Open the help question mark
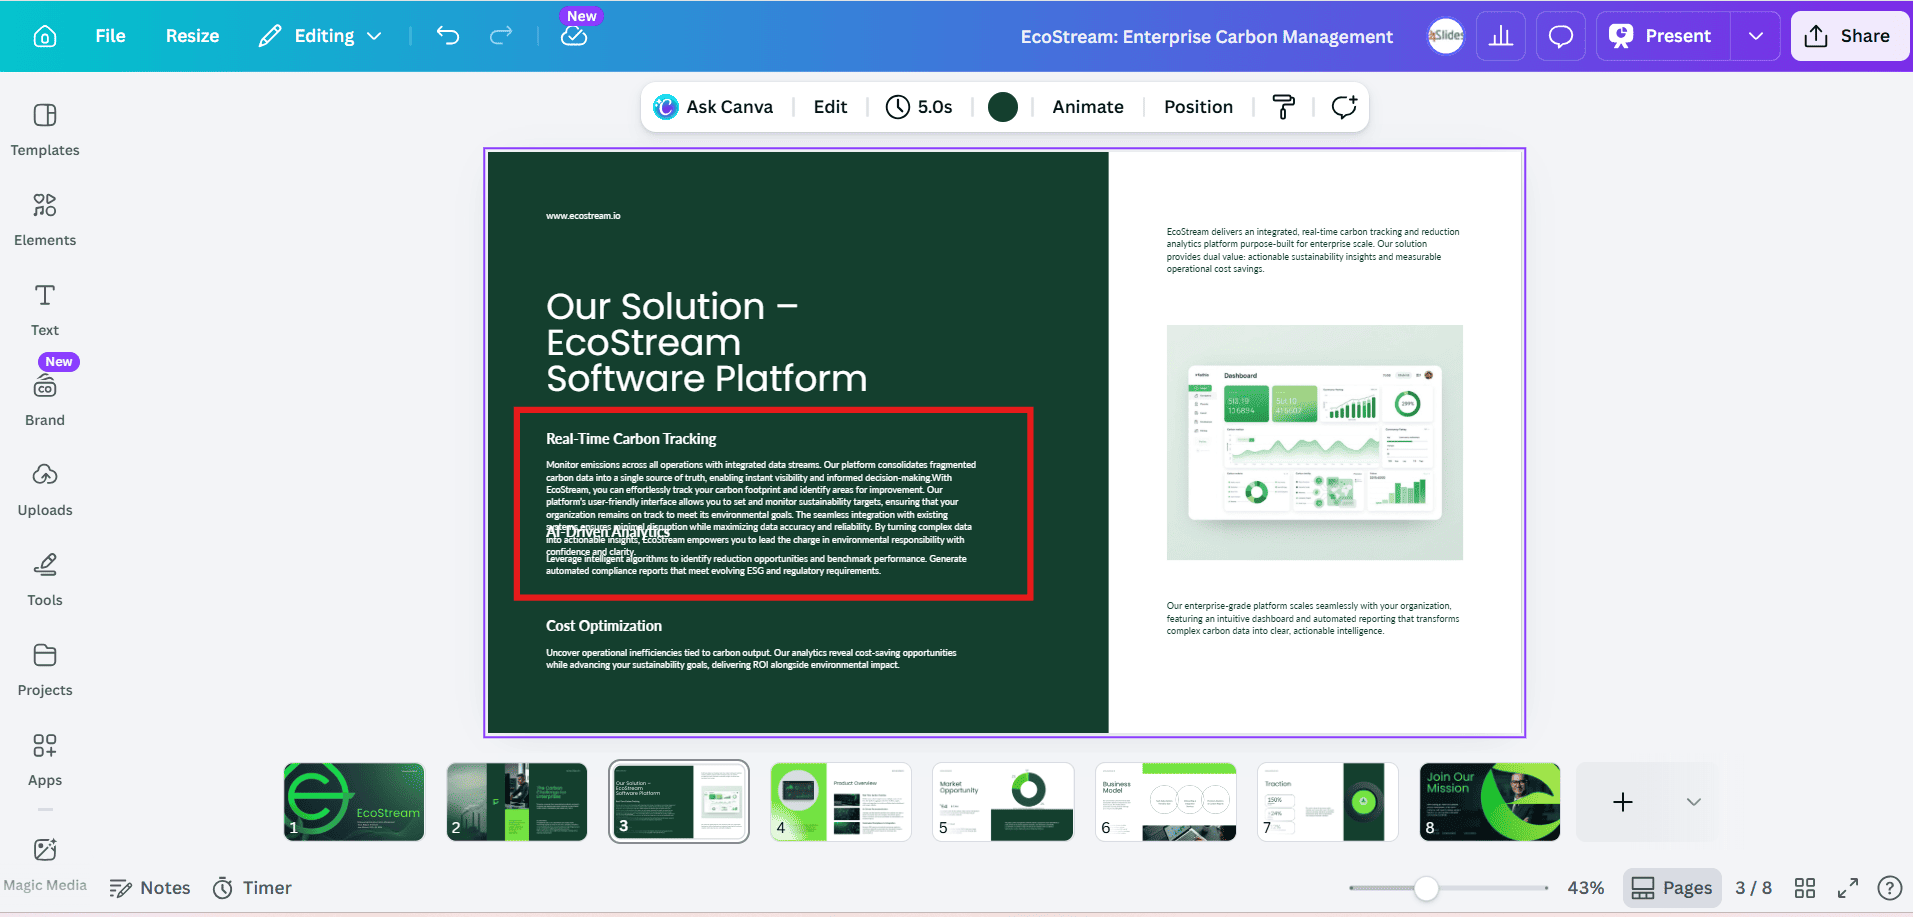 tap(1890, 888)
